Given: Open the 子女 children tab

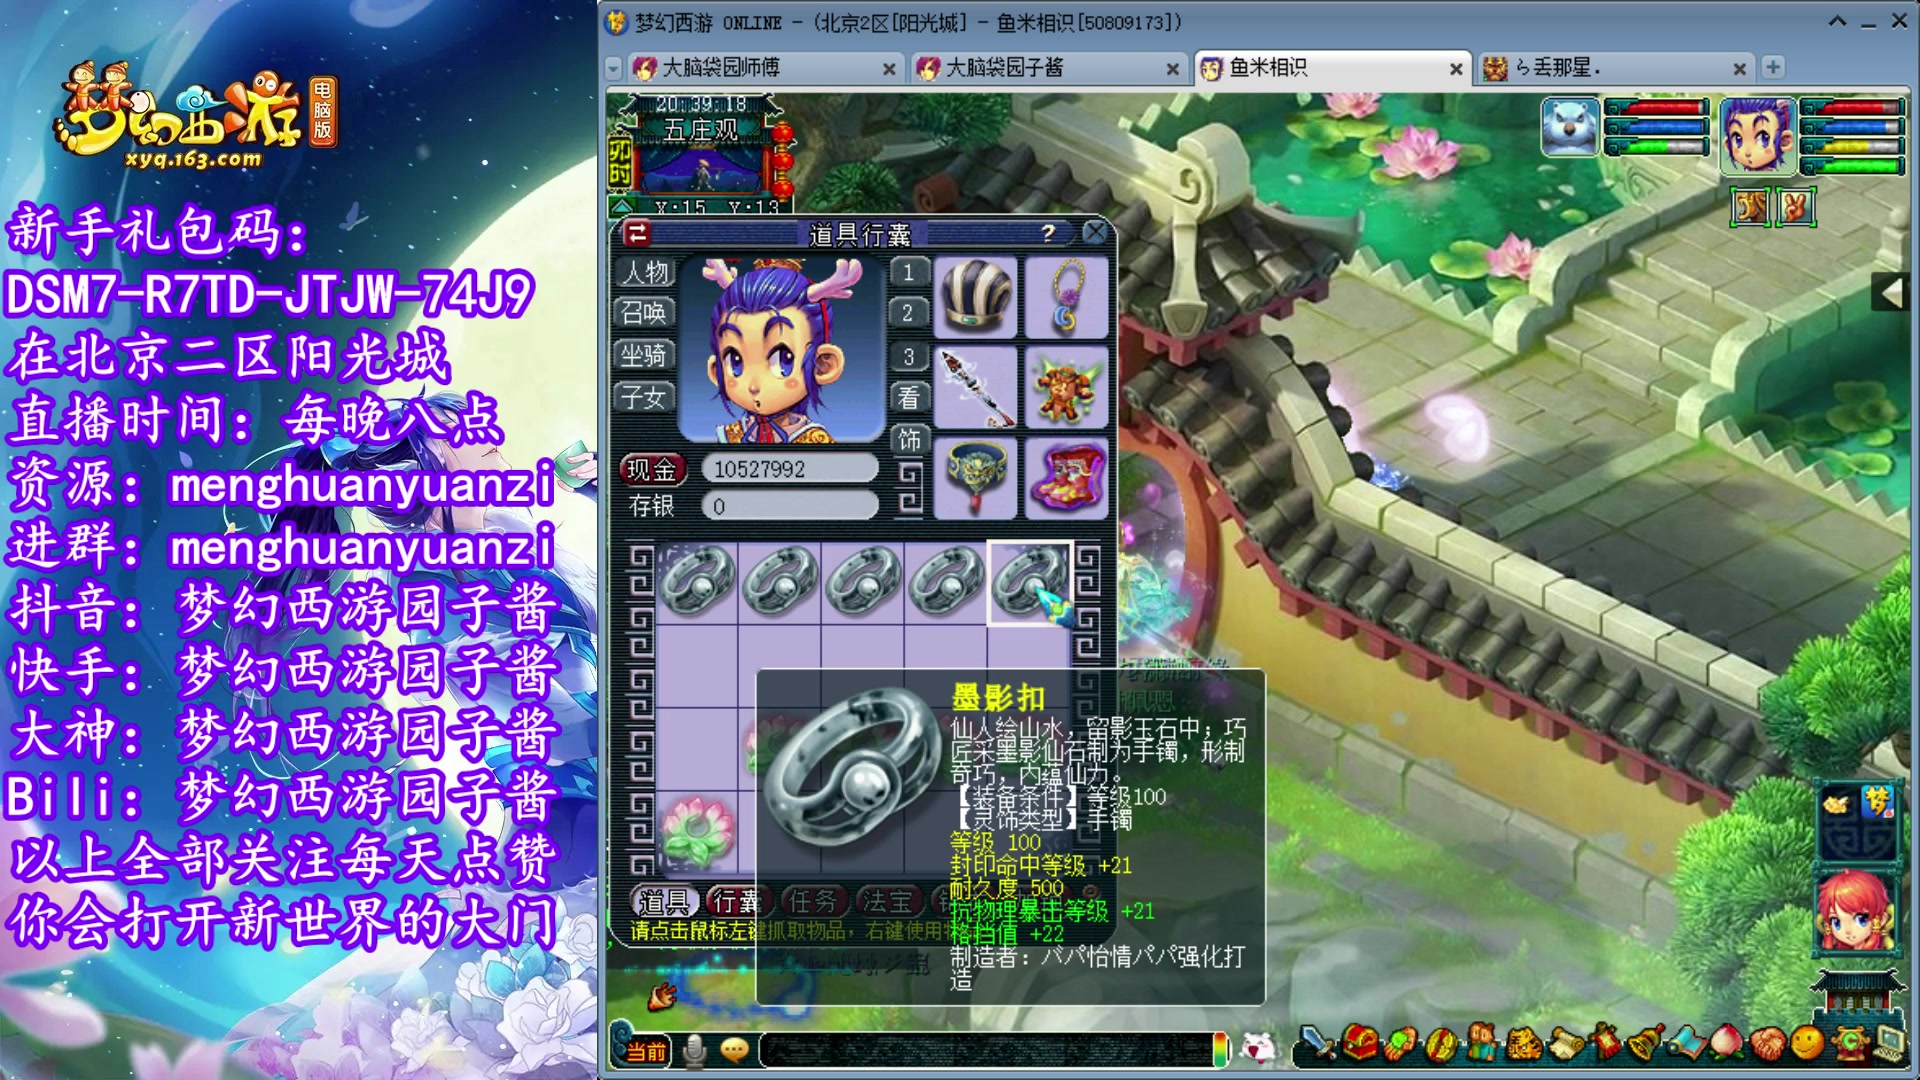Looking at the screenshot, I should [645, 397].
